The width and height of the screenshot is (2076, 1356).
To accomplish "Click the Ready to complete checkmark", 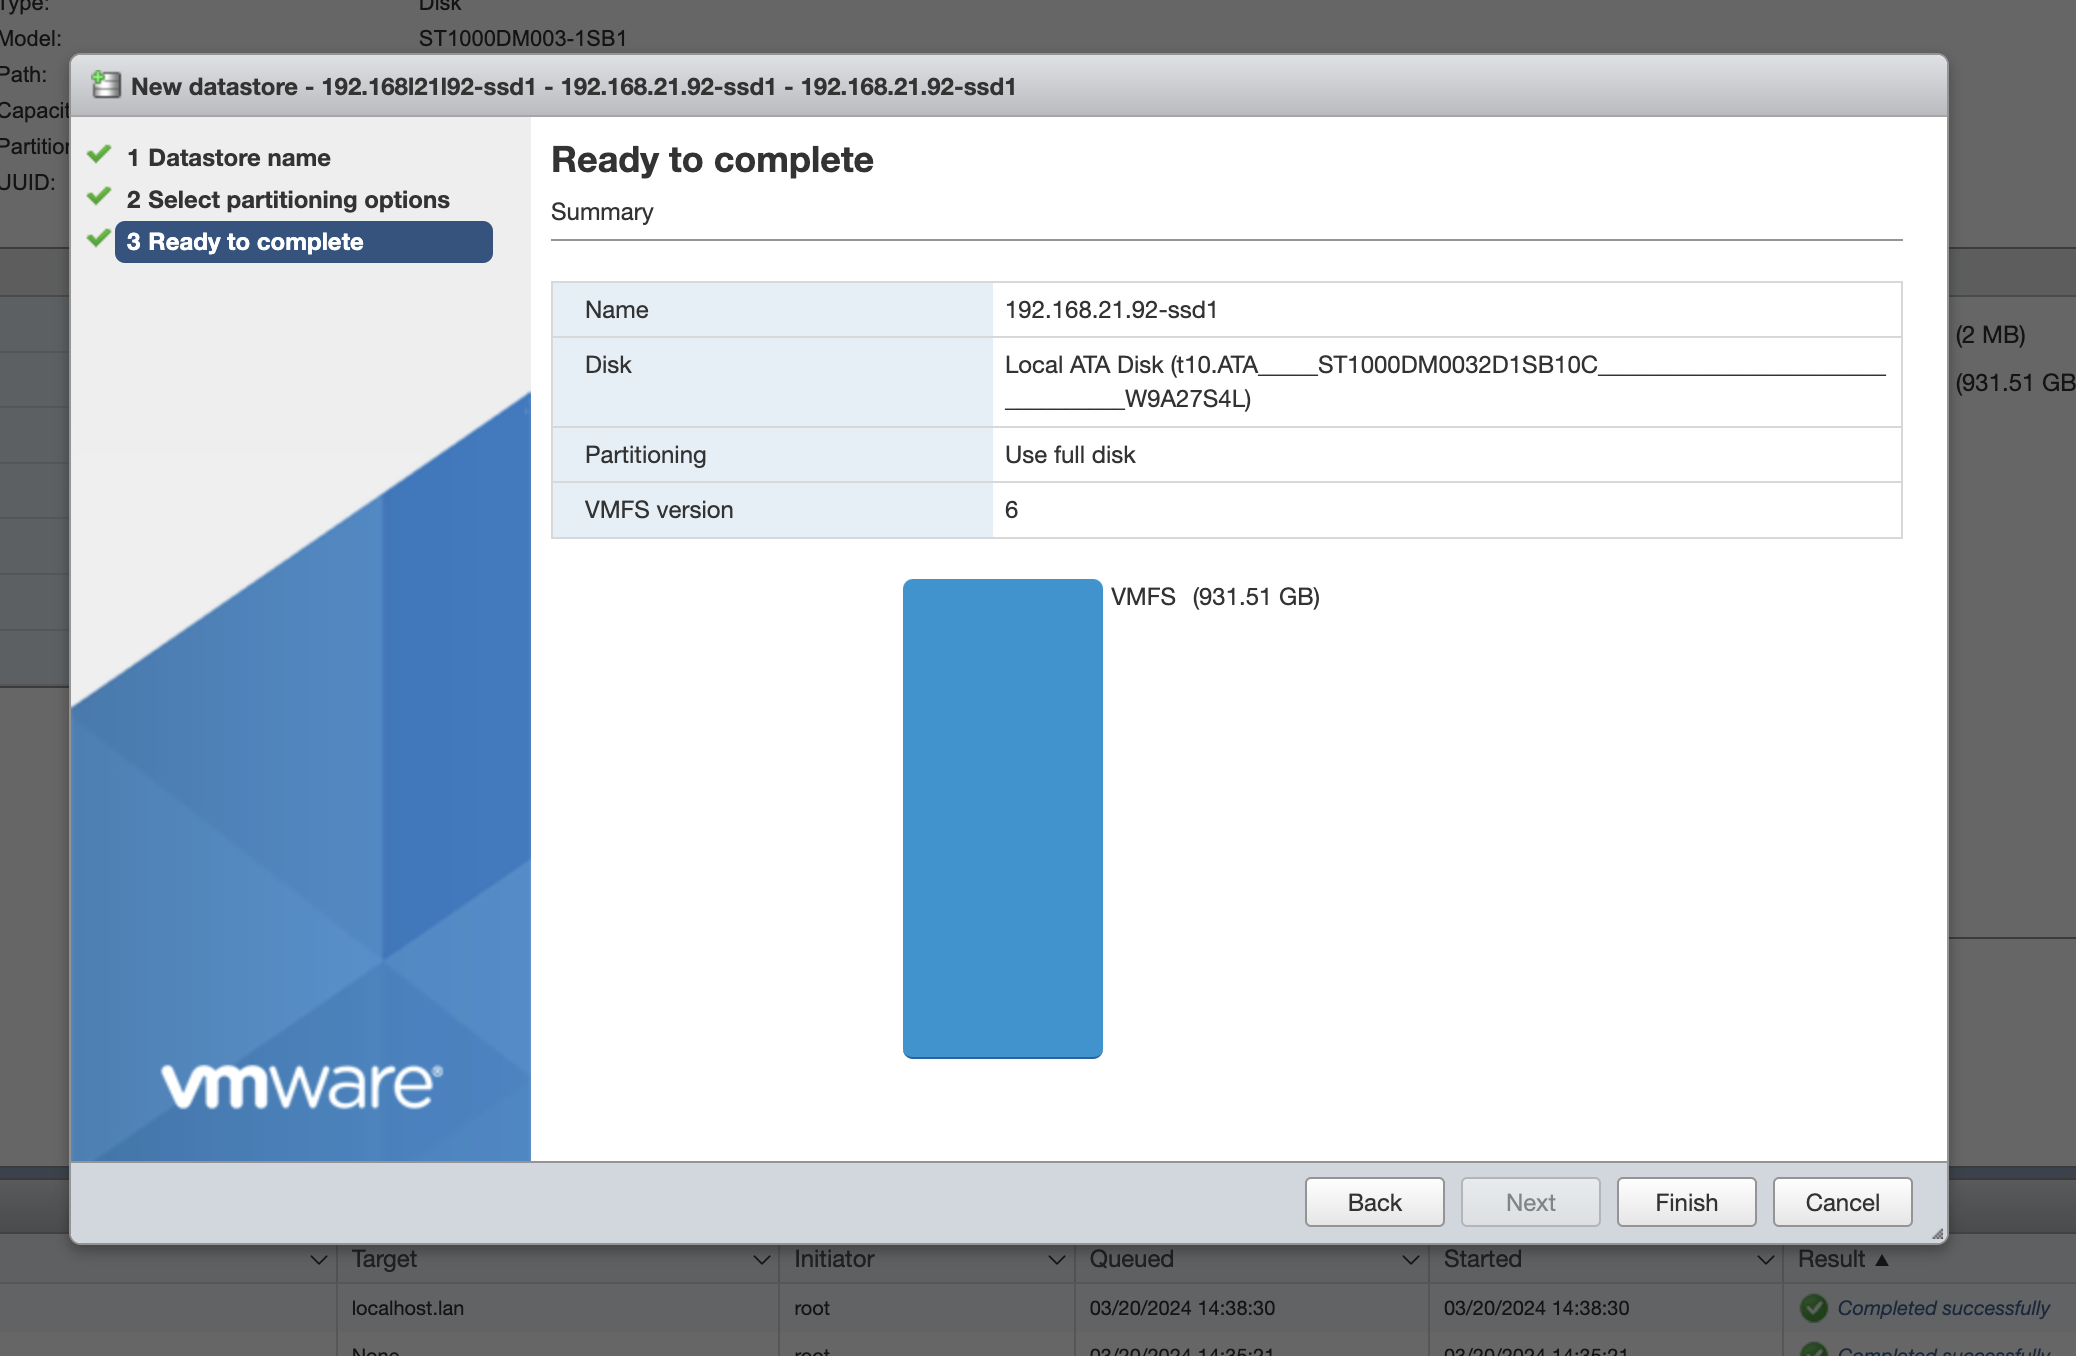I will coord(99,239).
